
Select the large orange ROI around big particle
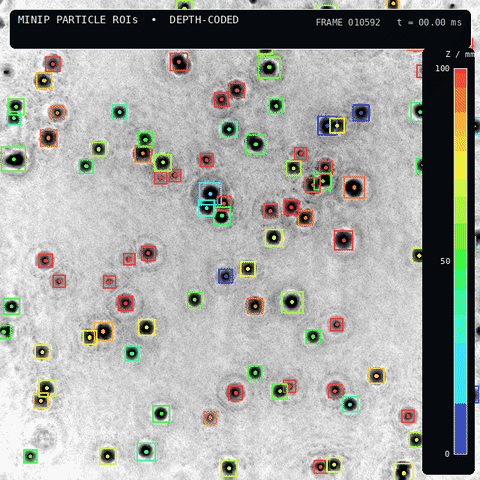(x=354, y=188)
